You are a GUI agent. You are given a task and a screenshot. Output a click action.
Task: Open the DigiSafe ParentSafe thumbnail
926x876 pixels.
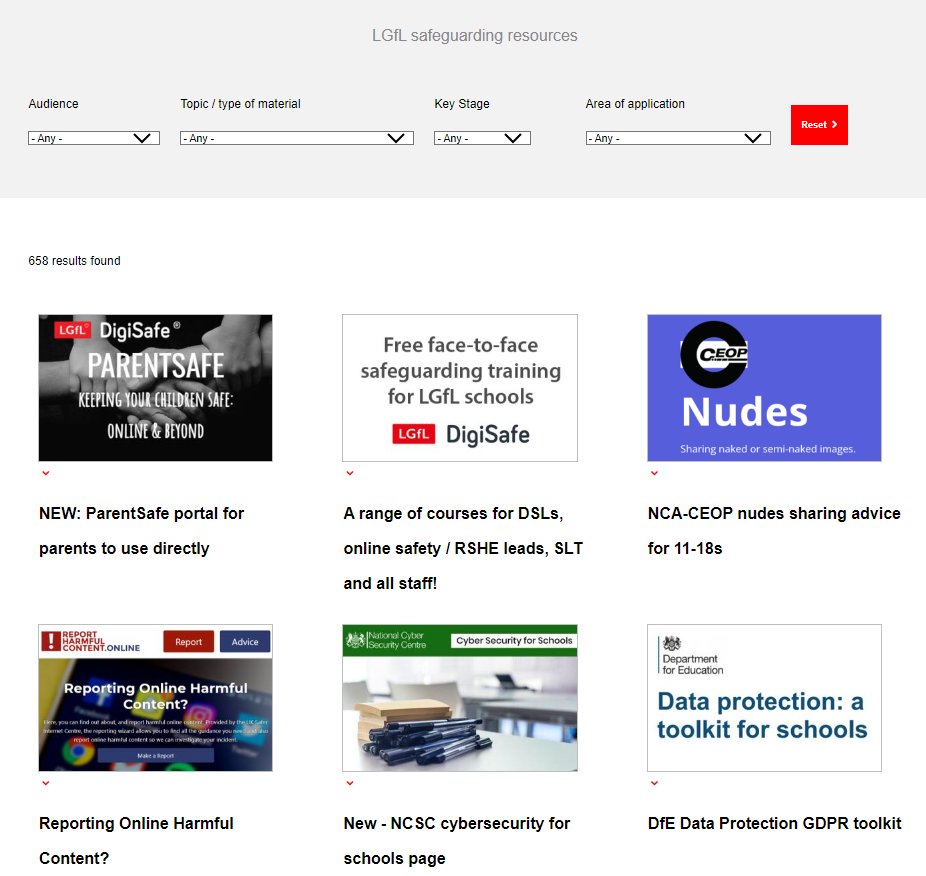[155, 388]
